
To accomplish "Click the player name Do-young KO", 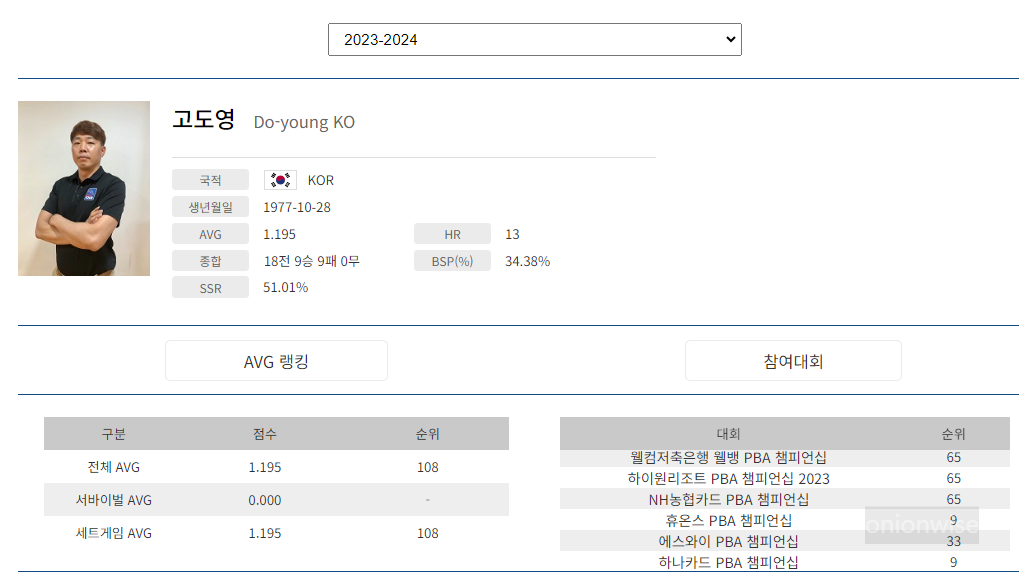I will pyautogui.click(x=303, y=121).
